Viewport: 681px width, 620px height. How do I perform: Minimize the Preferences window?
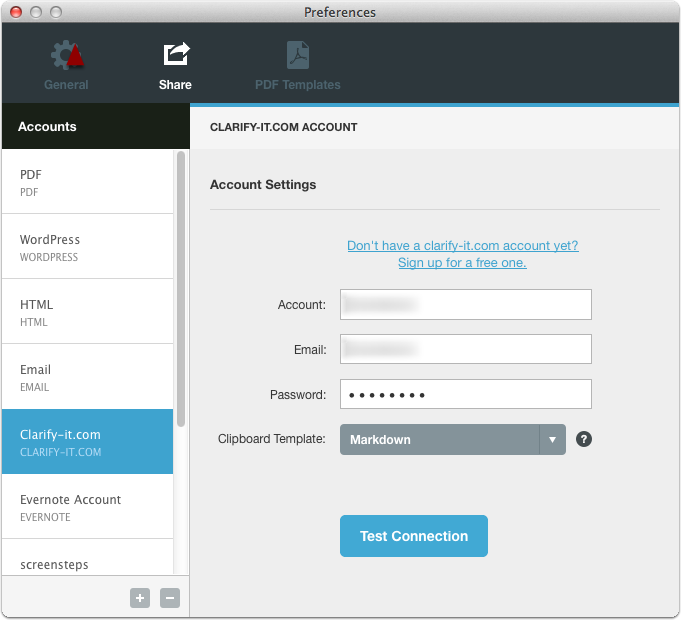point(36,12)
